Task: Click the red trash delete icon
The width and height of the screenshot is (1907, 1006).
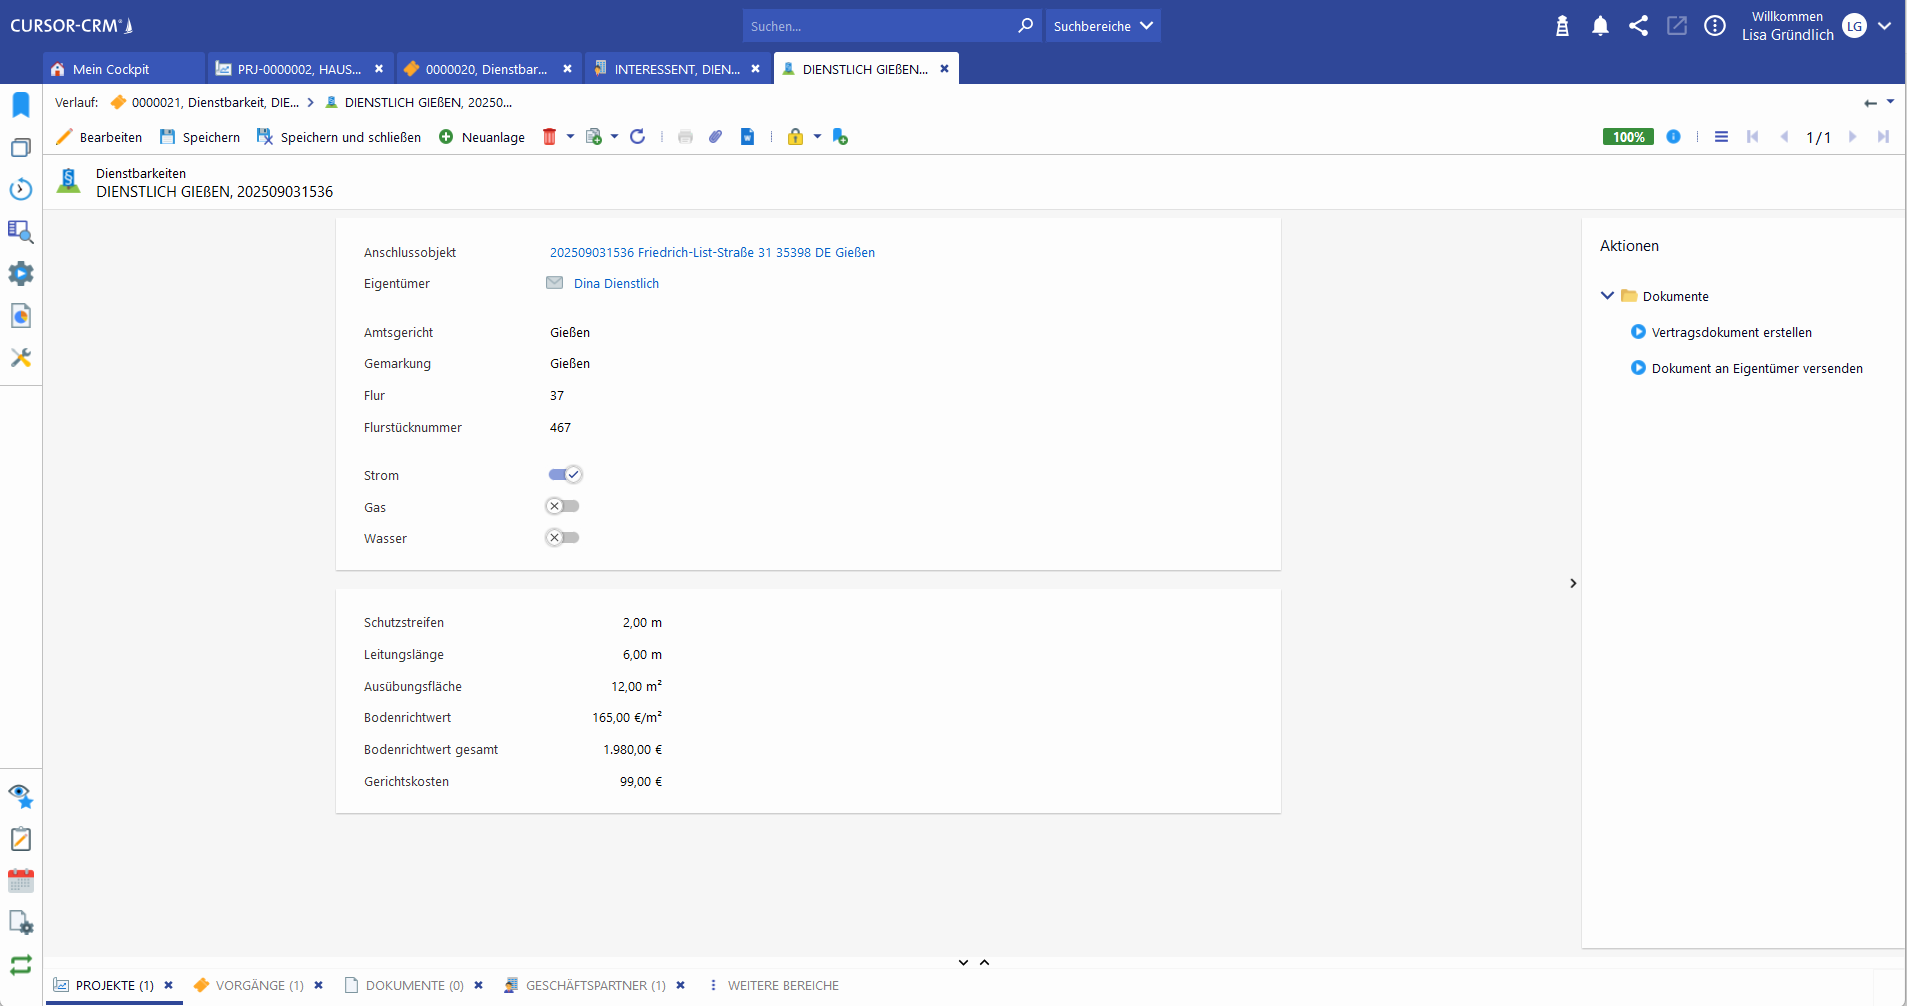Action: click(x=549, y=137)
